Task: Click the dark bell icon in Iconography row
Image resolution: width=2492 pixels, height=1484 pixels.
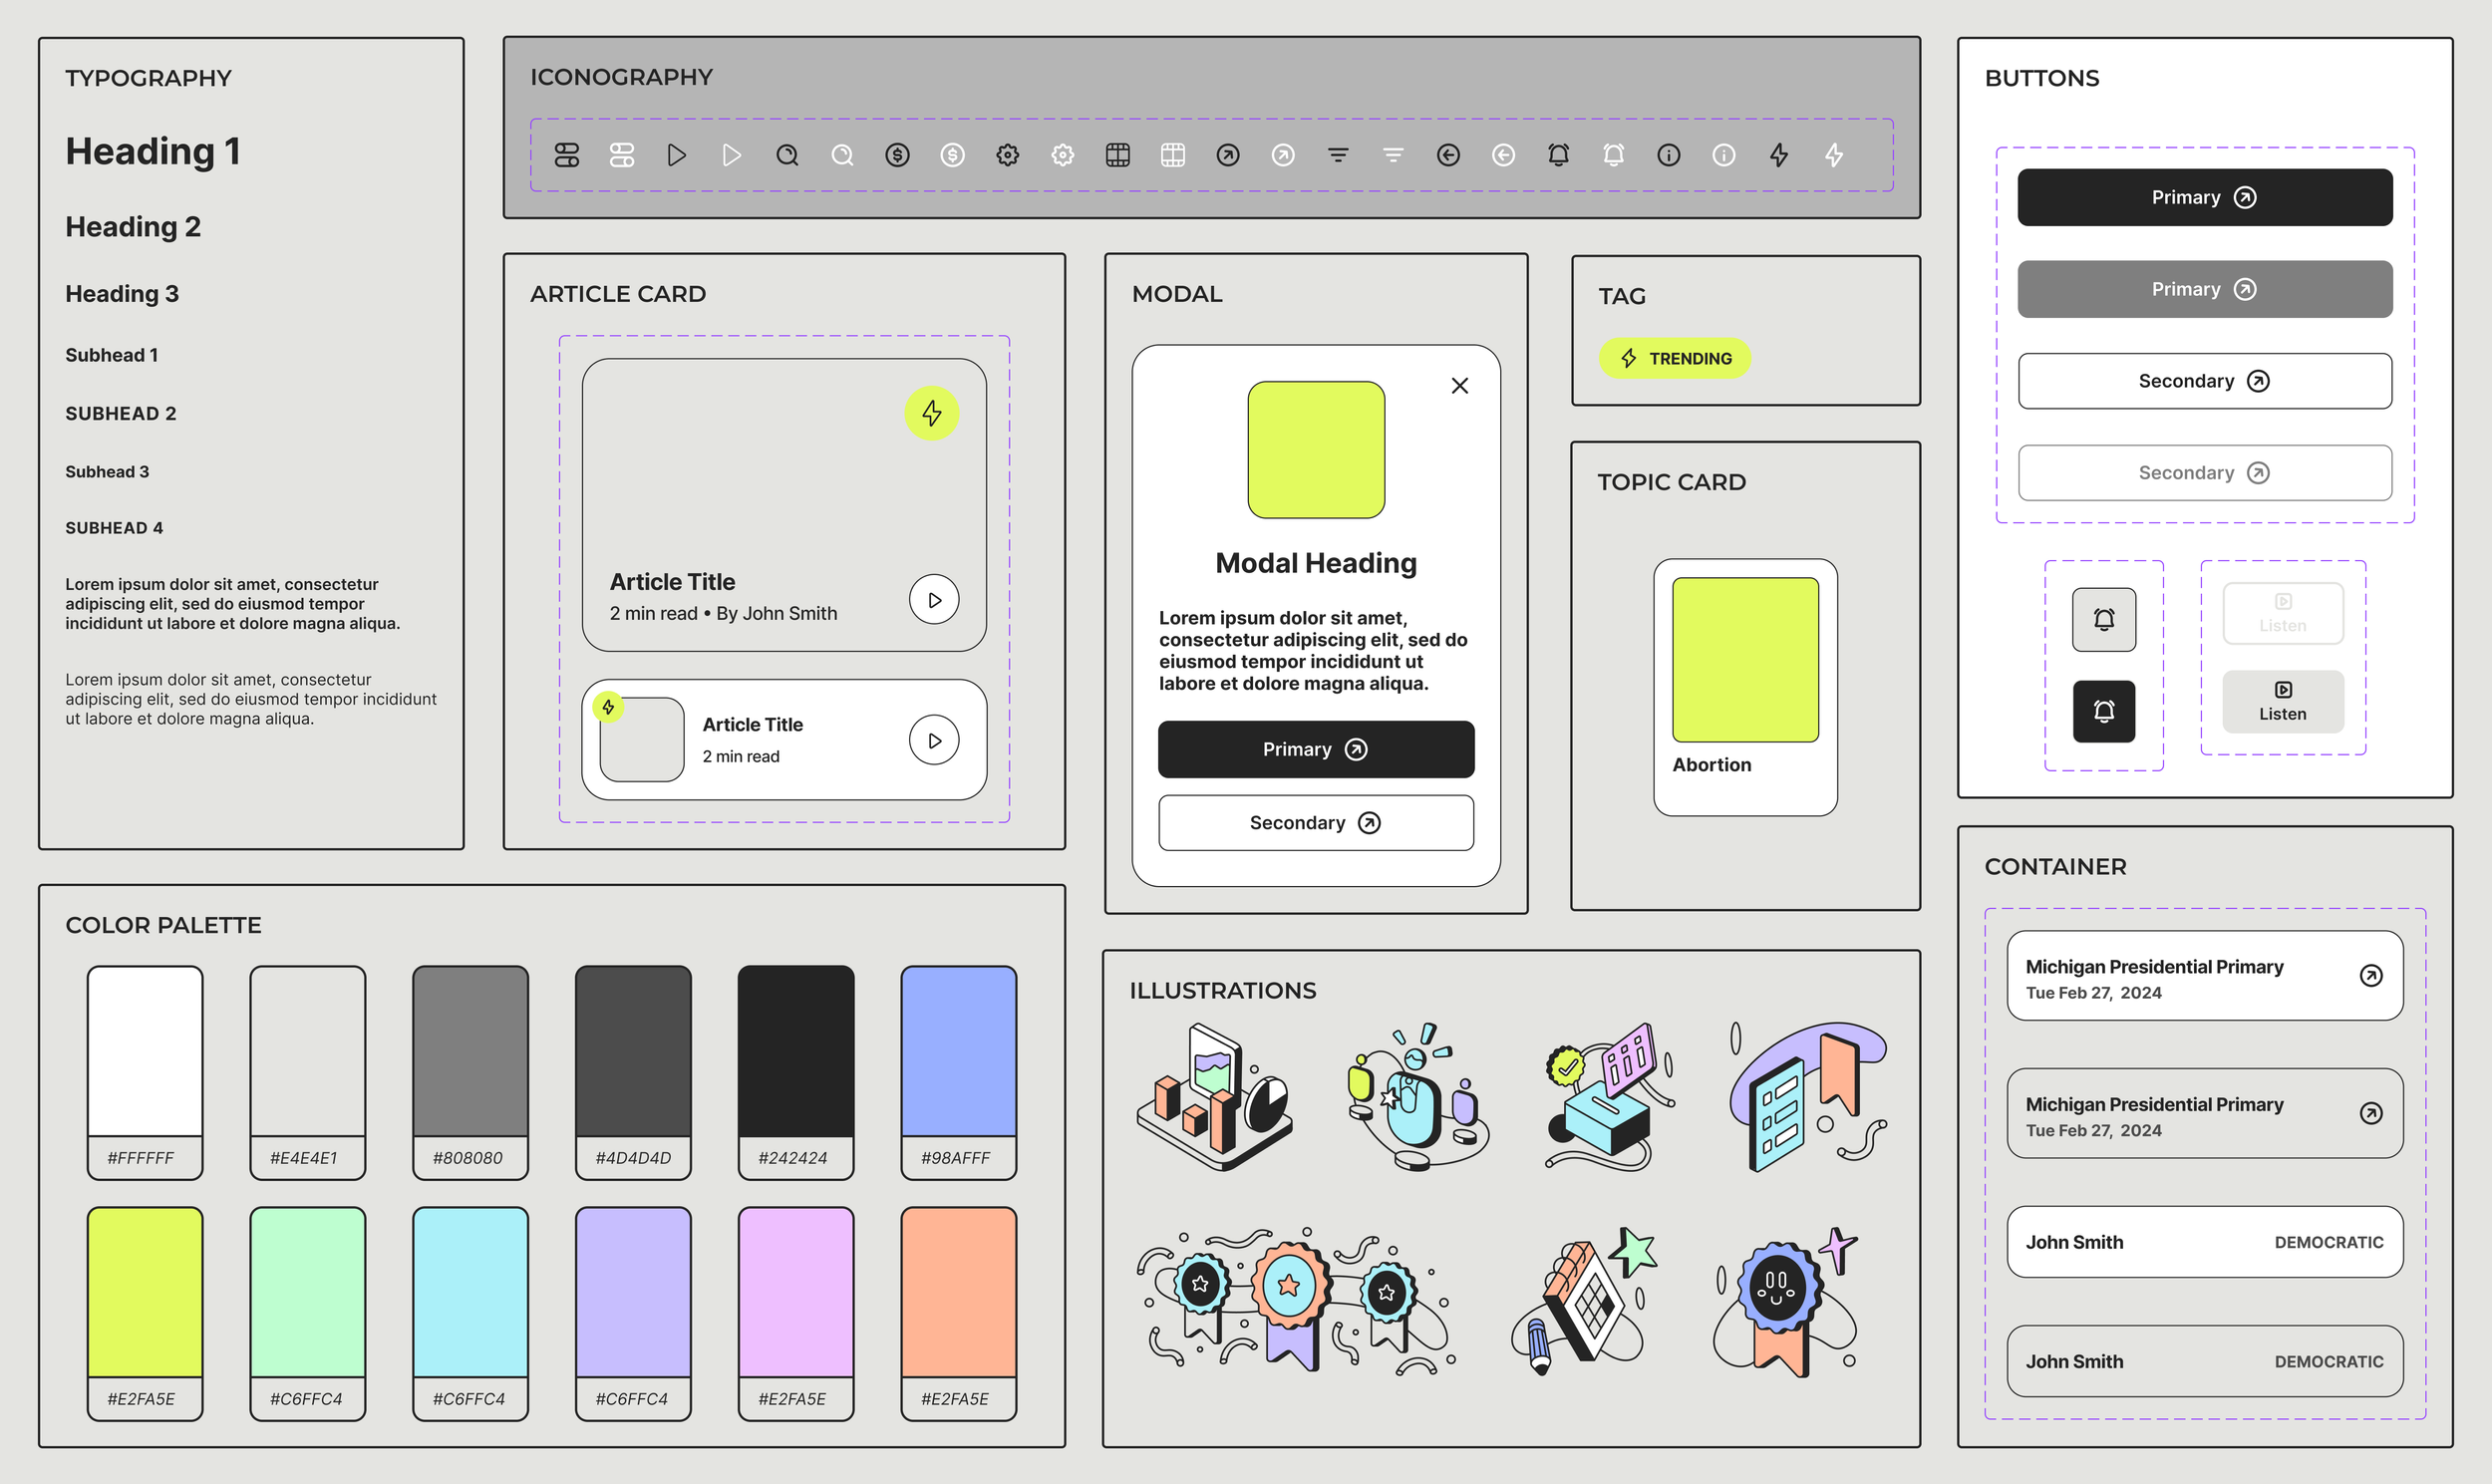Action: point(1558,155)
